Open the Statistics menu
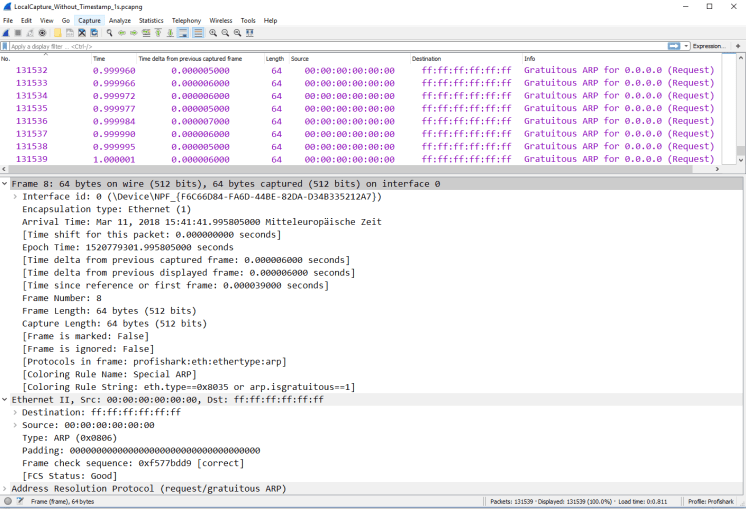746x509 pixels. click(x=151, y=20)
